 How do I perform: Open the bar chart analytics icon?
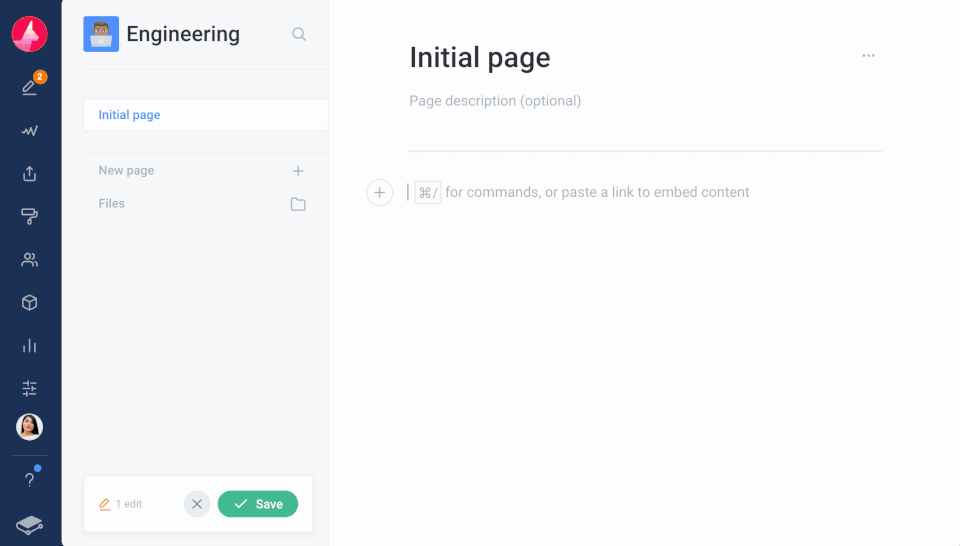pos(30,346)
